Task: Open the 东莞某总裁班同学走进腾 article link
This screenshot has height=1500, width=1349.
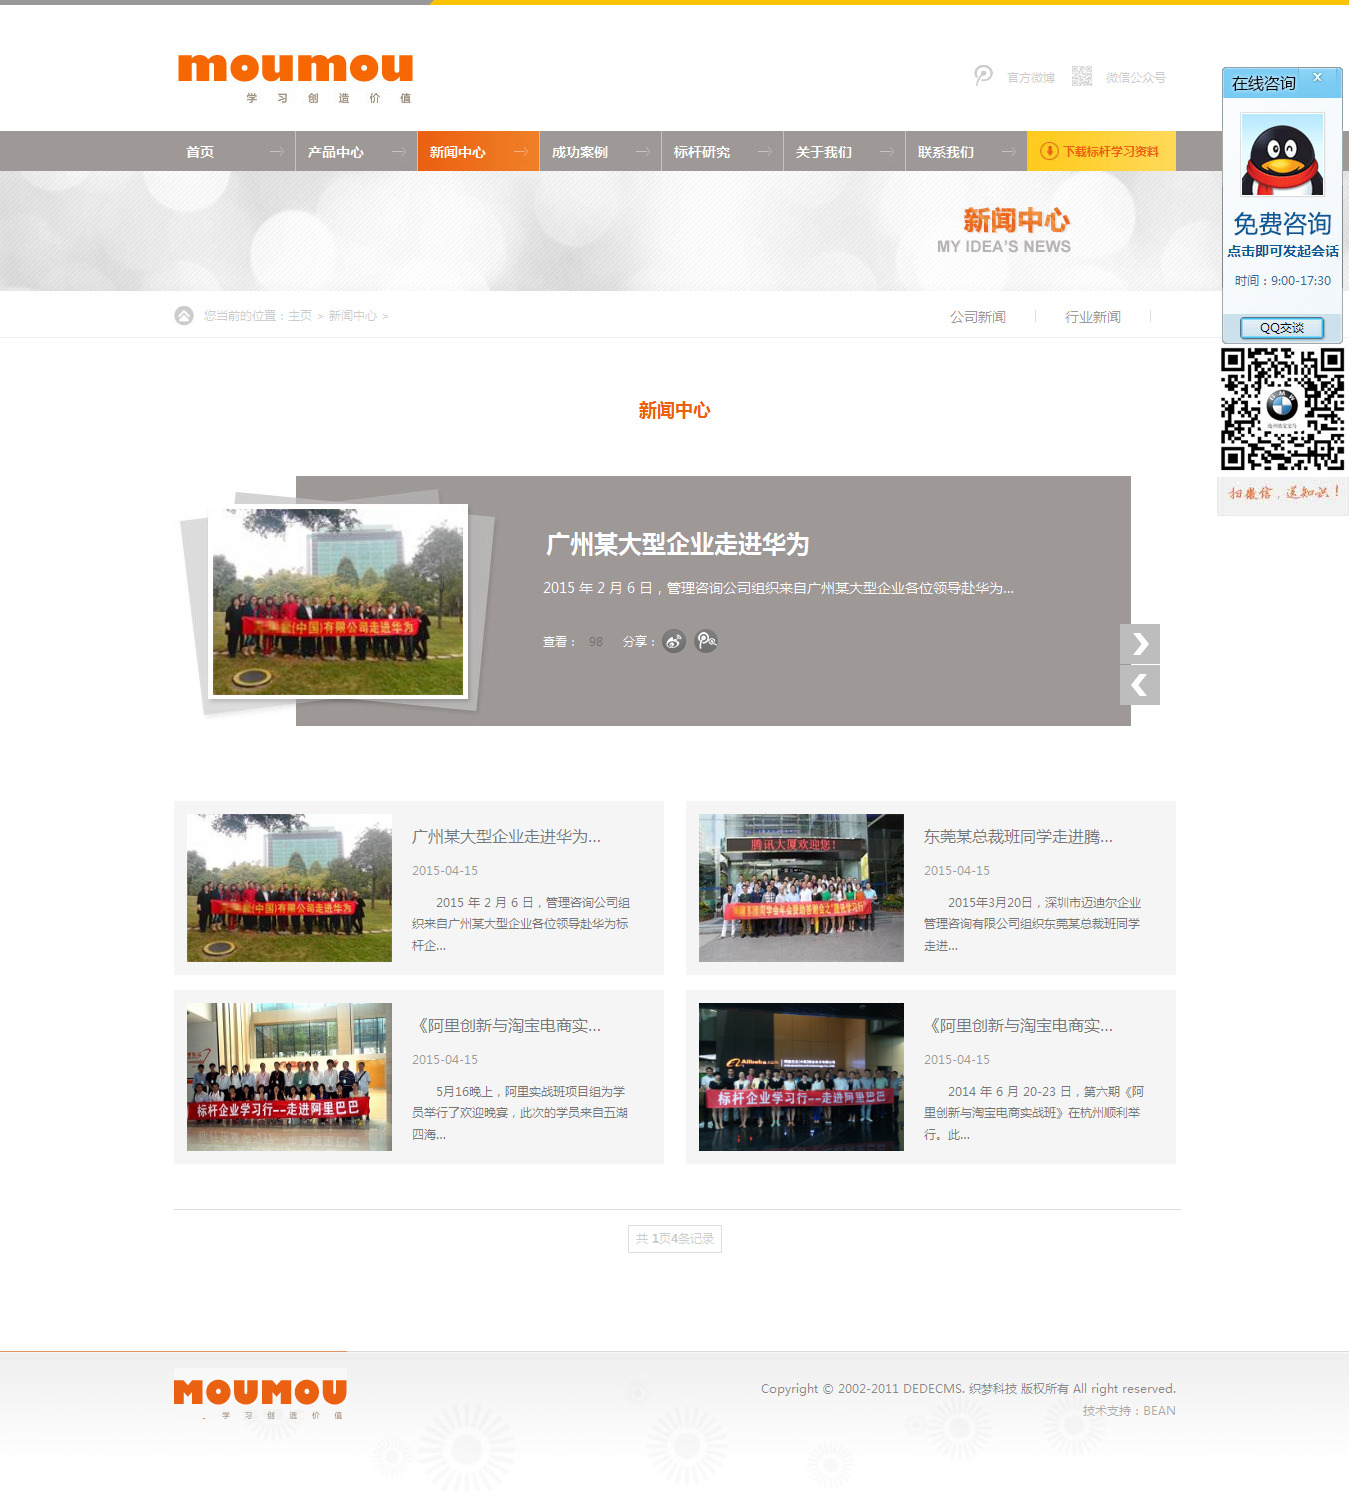Action: point(1017,837)
